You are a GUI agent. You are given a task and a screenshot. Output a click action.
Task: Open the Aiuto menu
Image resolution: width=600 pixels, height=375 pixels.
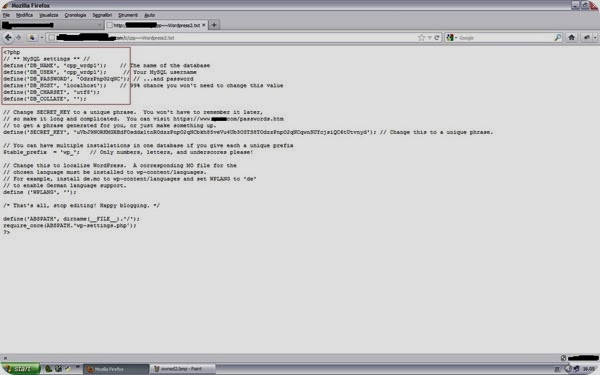click(x=149, y=15)
